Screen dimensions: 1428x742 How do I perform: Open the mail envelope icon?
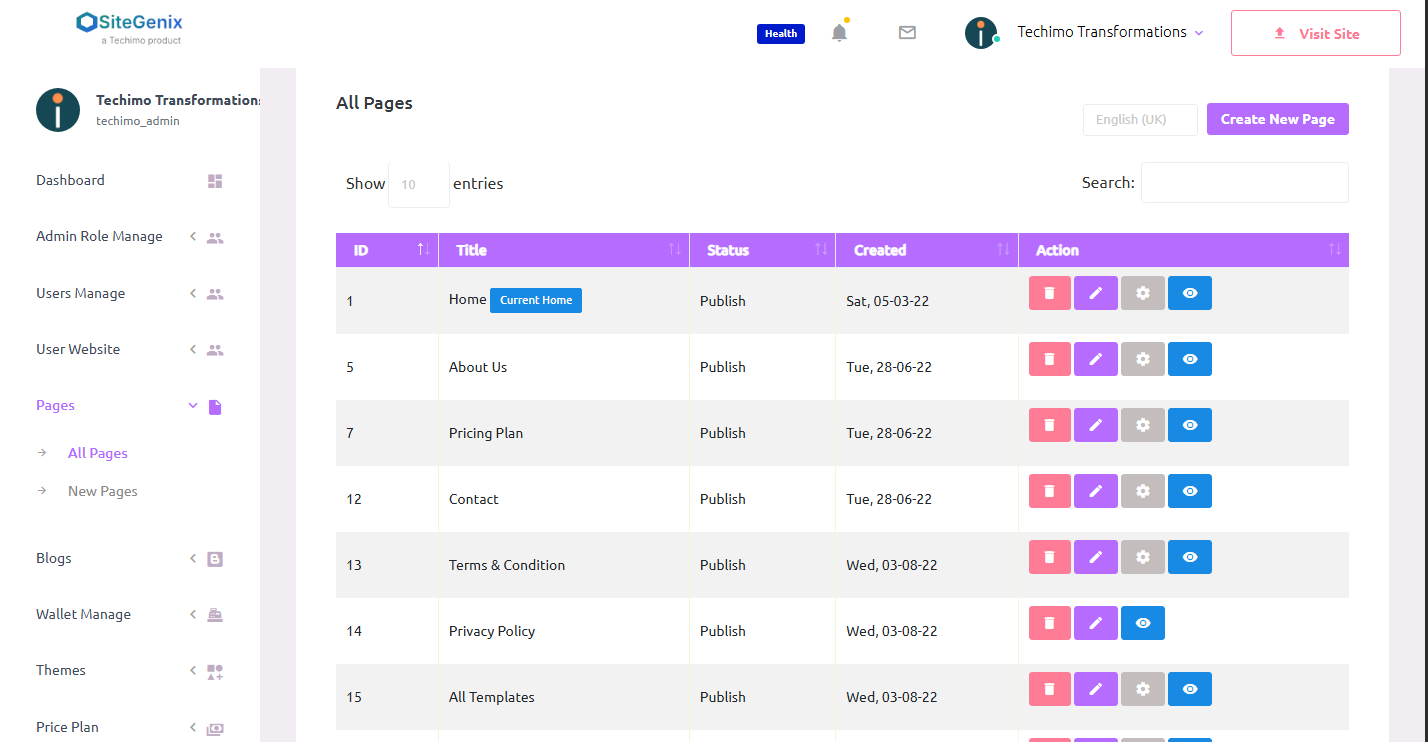click(907, 33)
